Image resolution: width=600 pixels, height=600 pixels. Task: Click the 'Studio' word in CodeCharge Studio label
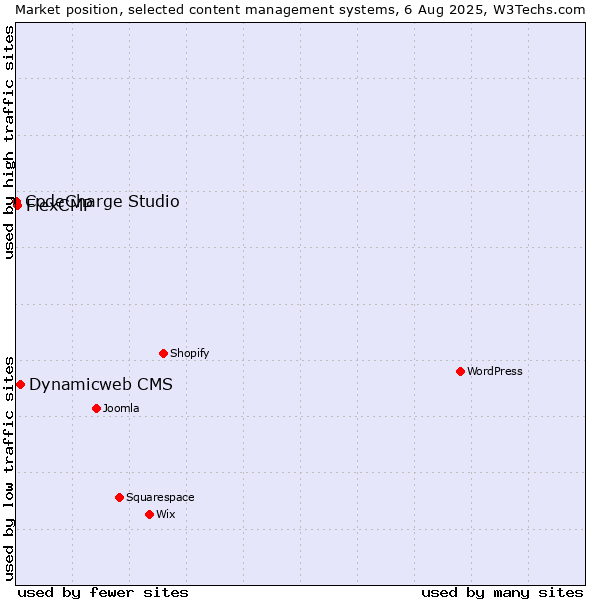[x=153, y=201]
